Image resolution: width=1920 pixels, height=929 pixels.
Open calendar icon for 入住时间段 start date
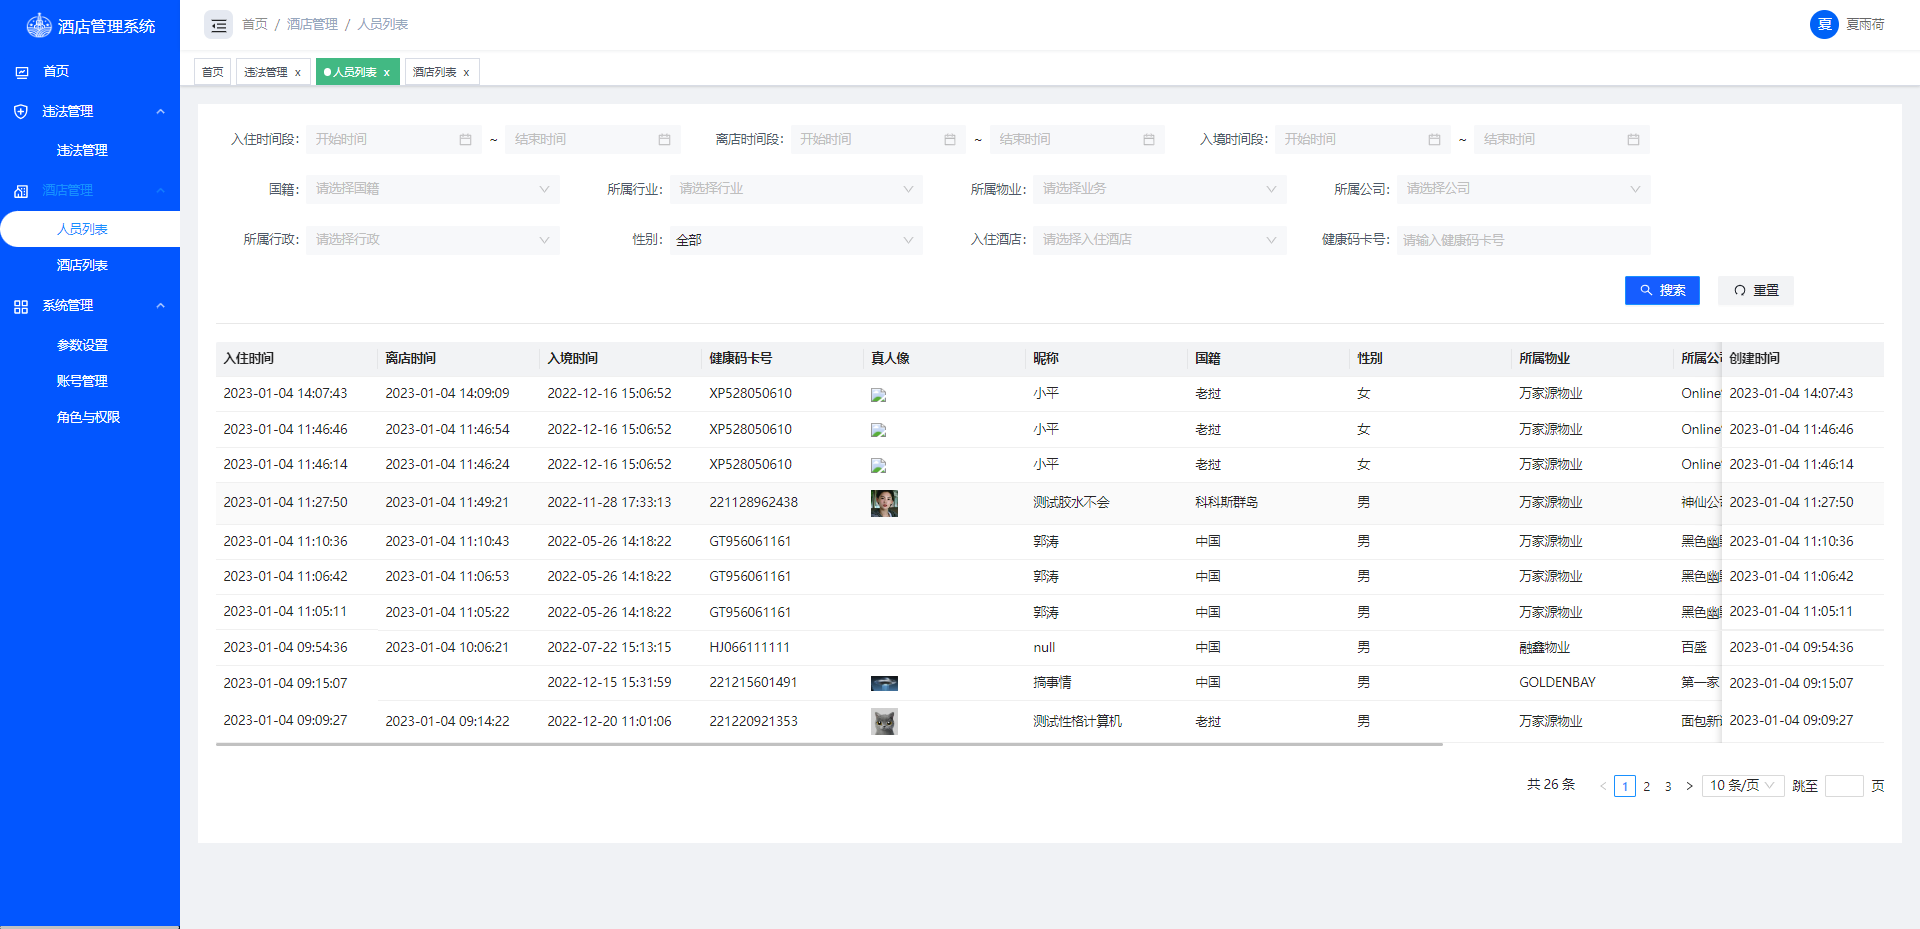[x=465, y=140]
